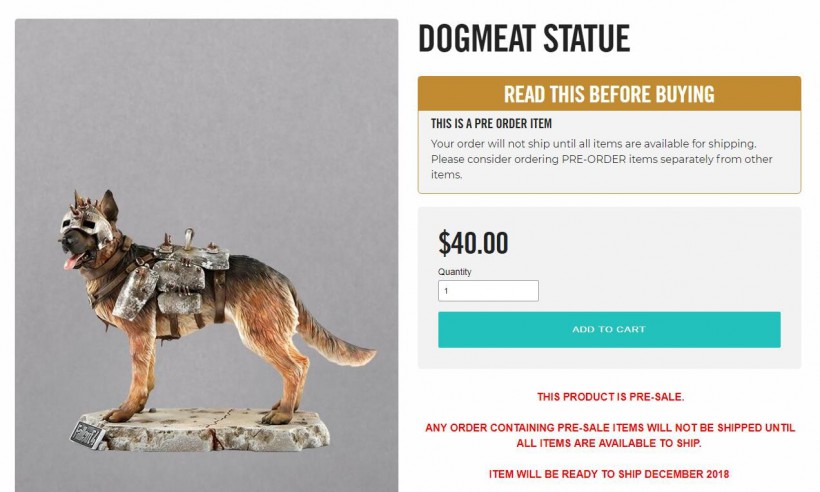
Task: Click the Read This Before Buying banner
Action: [608, 95]
